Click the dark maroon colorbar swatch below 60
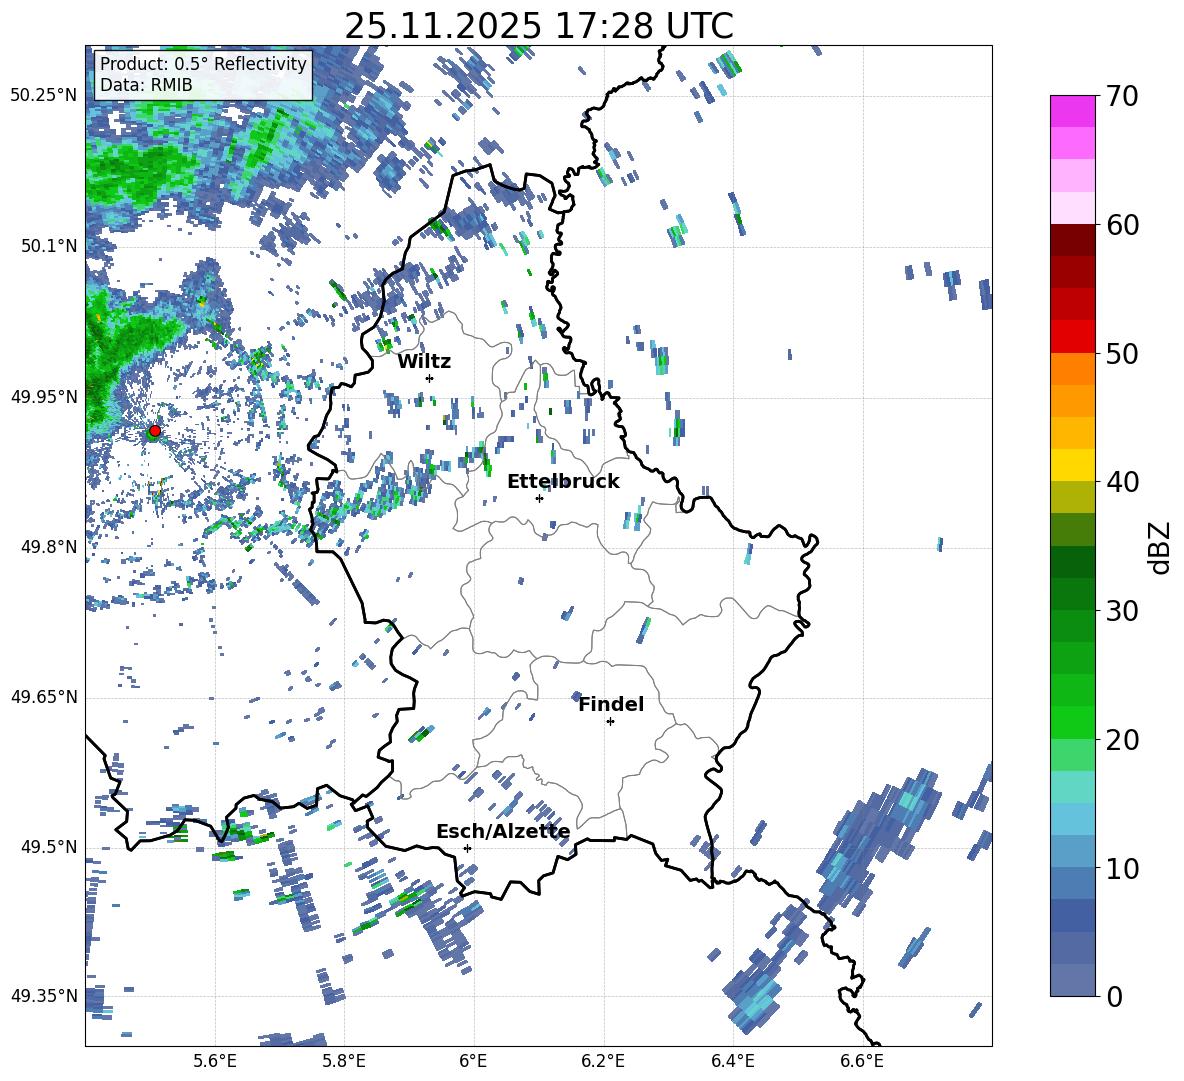The height and width of the screenshot is (1081, 1184). [x=1072, y=240]
